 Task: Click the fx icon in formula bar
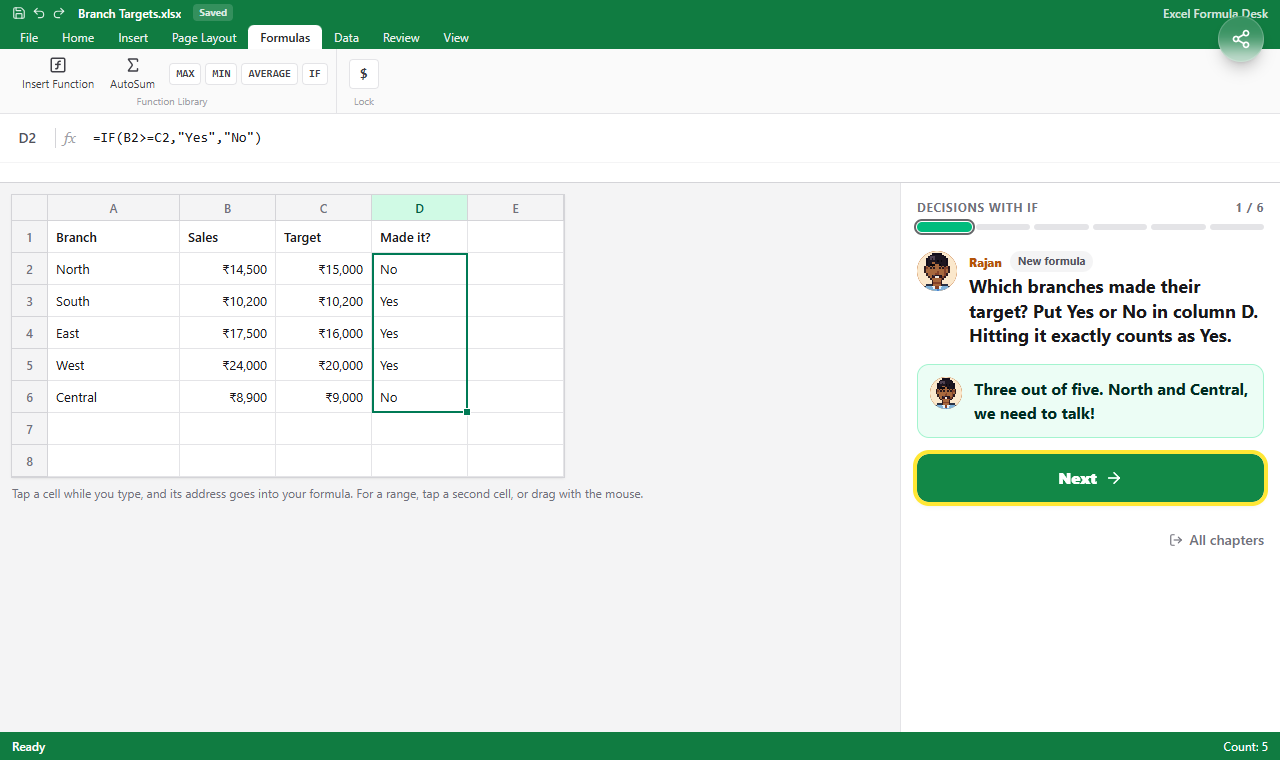[69, 138]
